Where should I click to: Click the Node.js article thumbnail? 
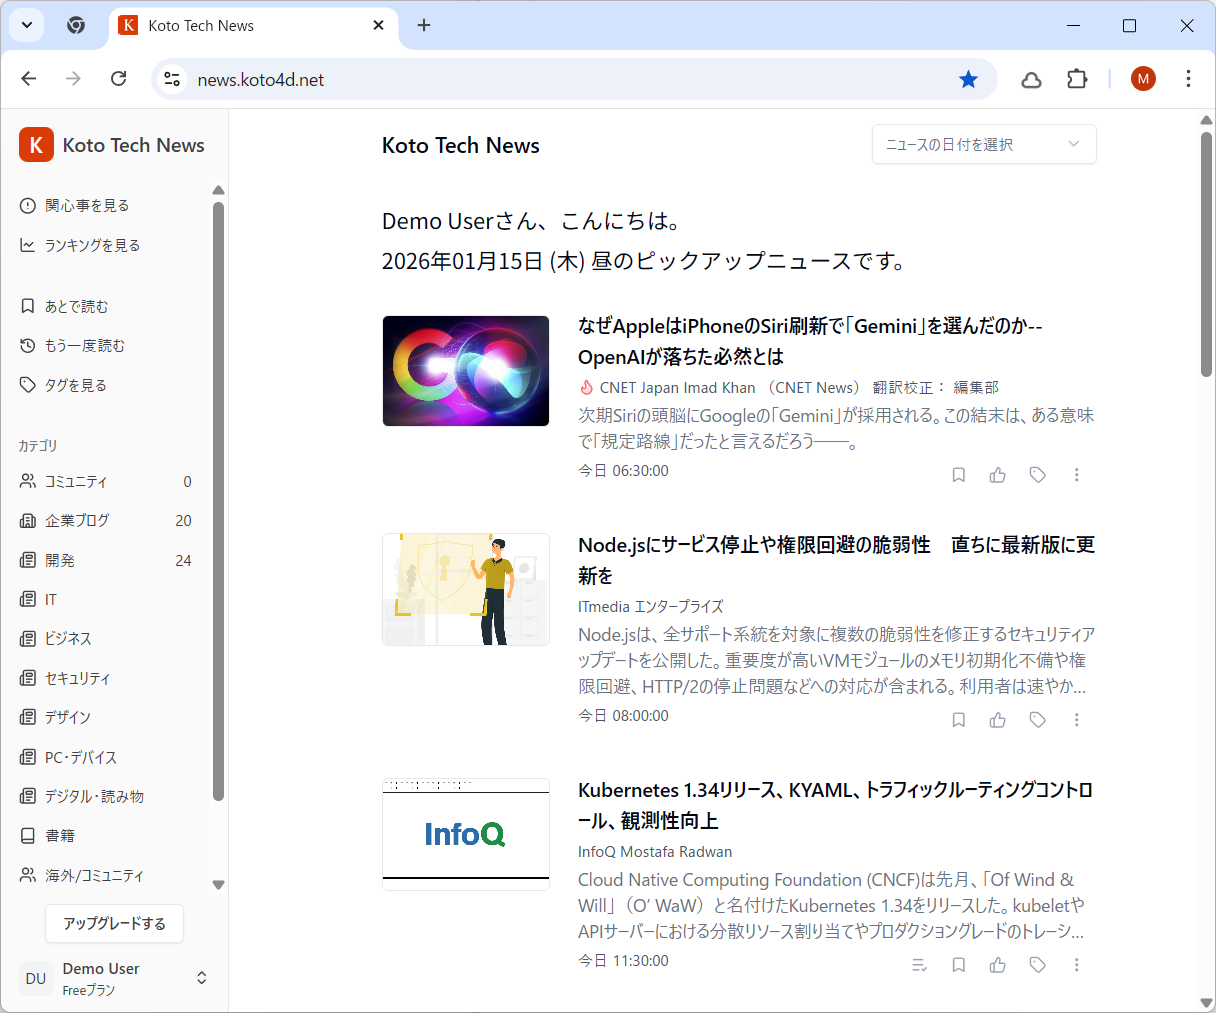click(466, 589)
